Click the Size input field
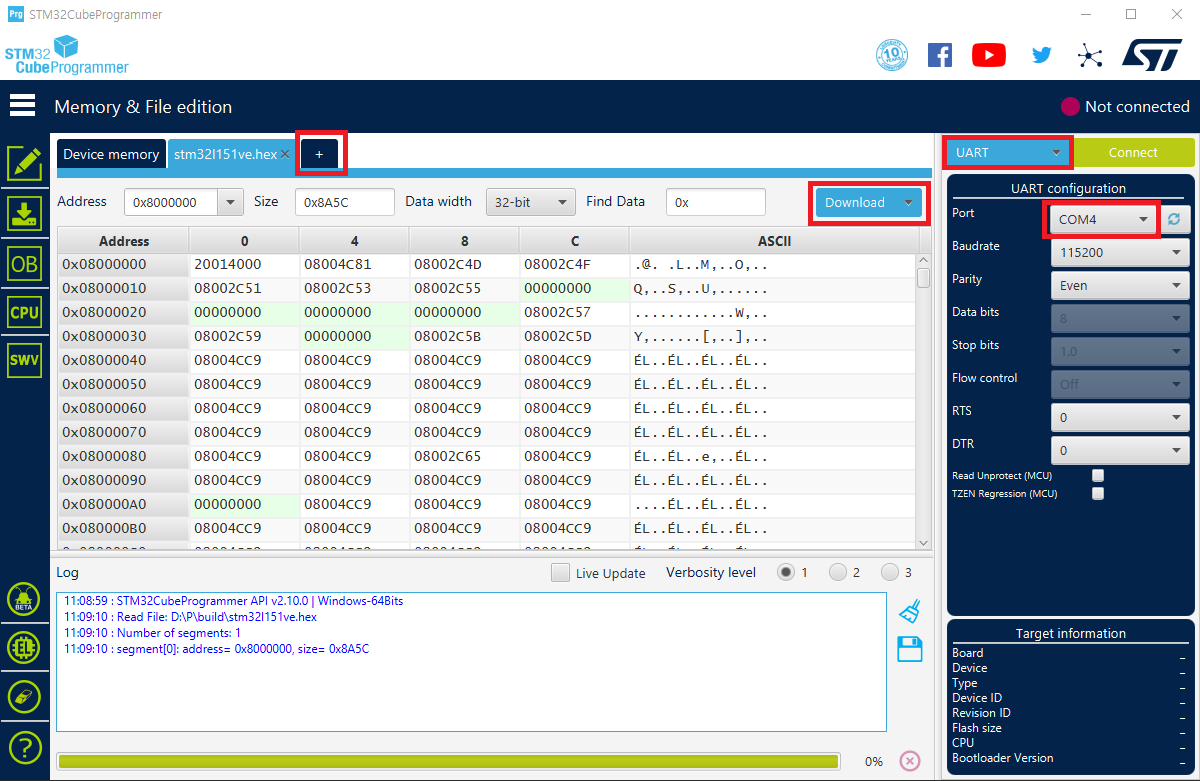This screenshot has width=1200, height=781. click(345, 202)
